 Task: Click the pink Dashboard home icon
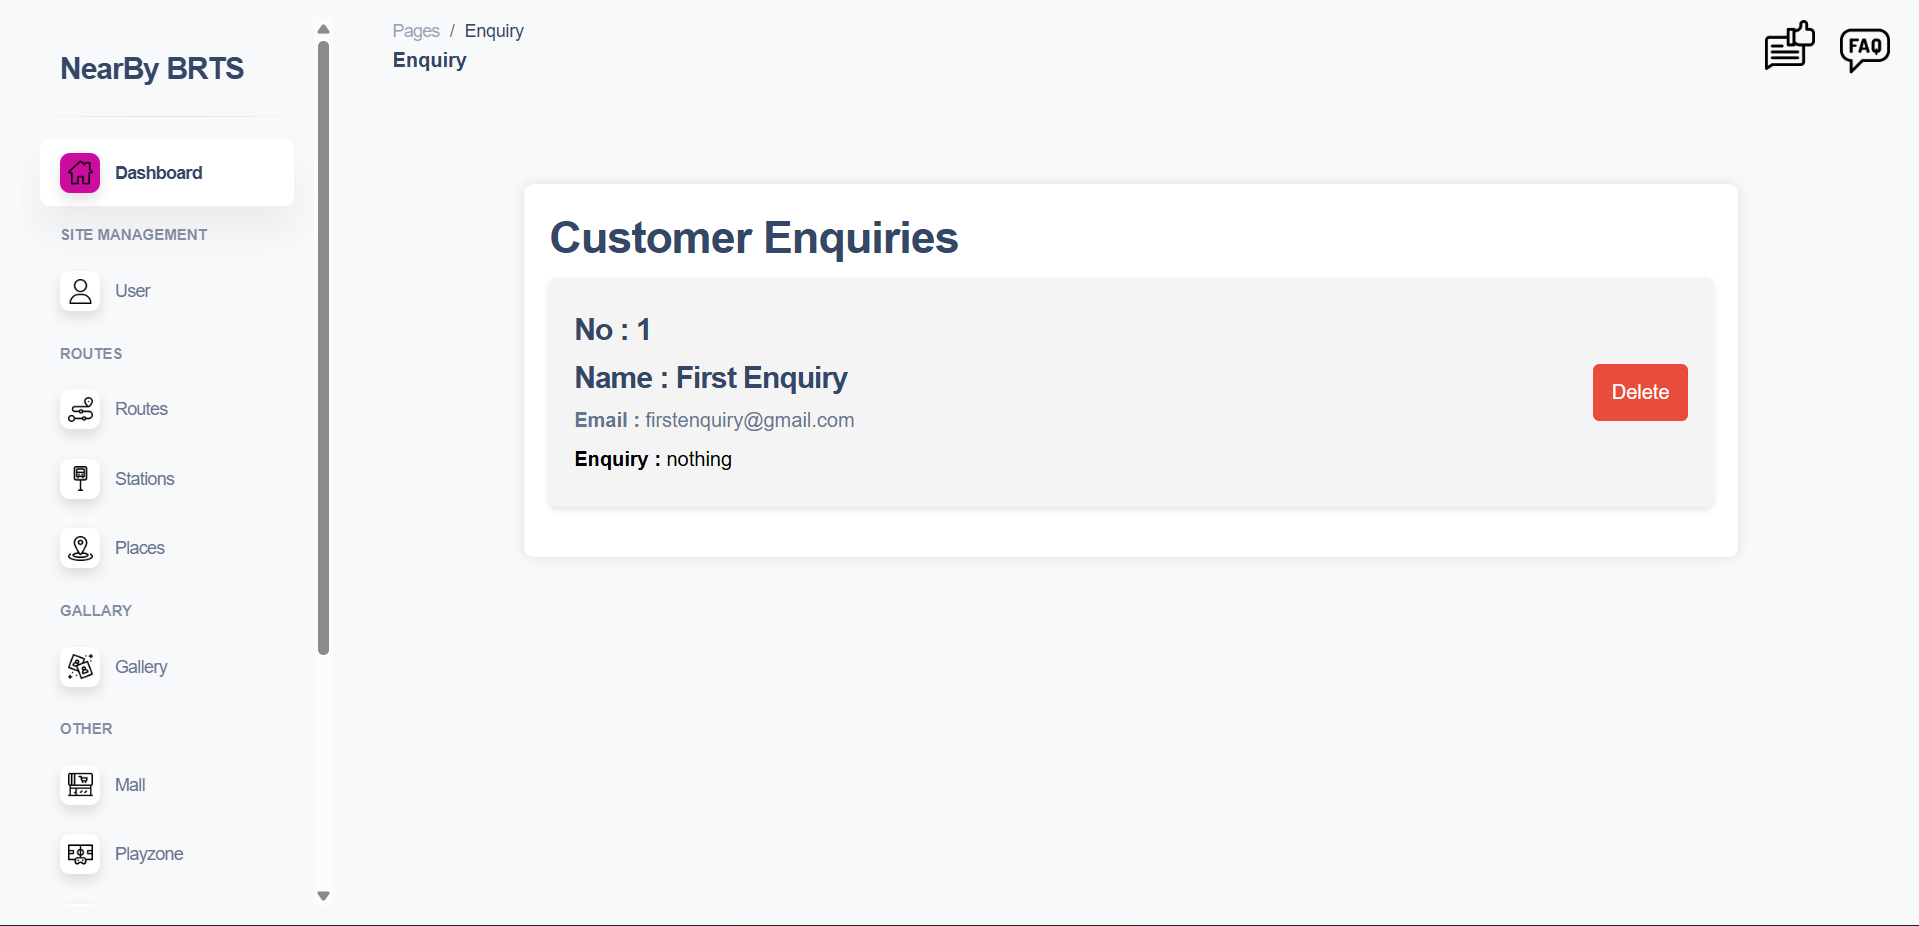coord(80,173)
